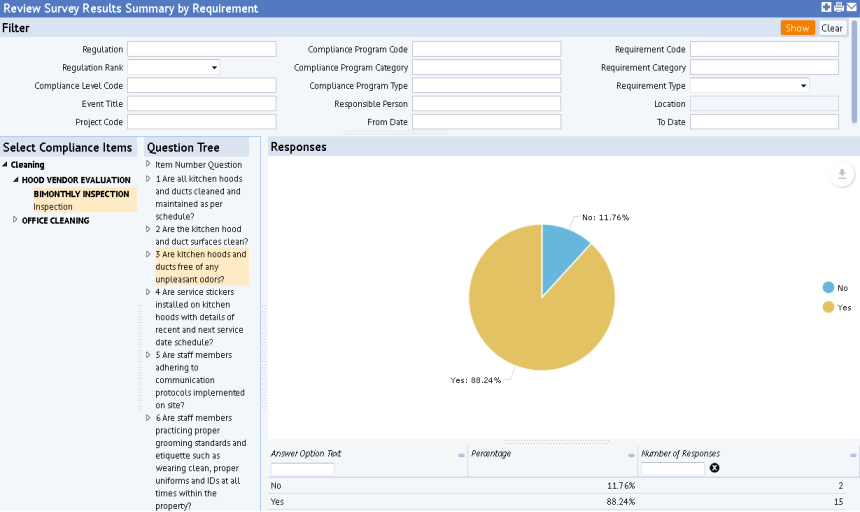Click the Compliance Program Type field
Image resolution: width=860 pixels, height=512 pixels.
tap(486, 86)
